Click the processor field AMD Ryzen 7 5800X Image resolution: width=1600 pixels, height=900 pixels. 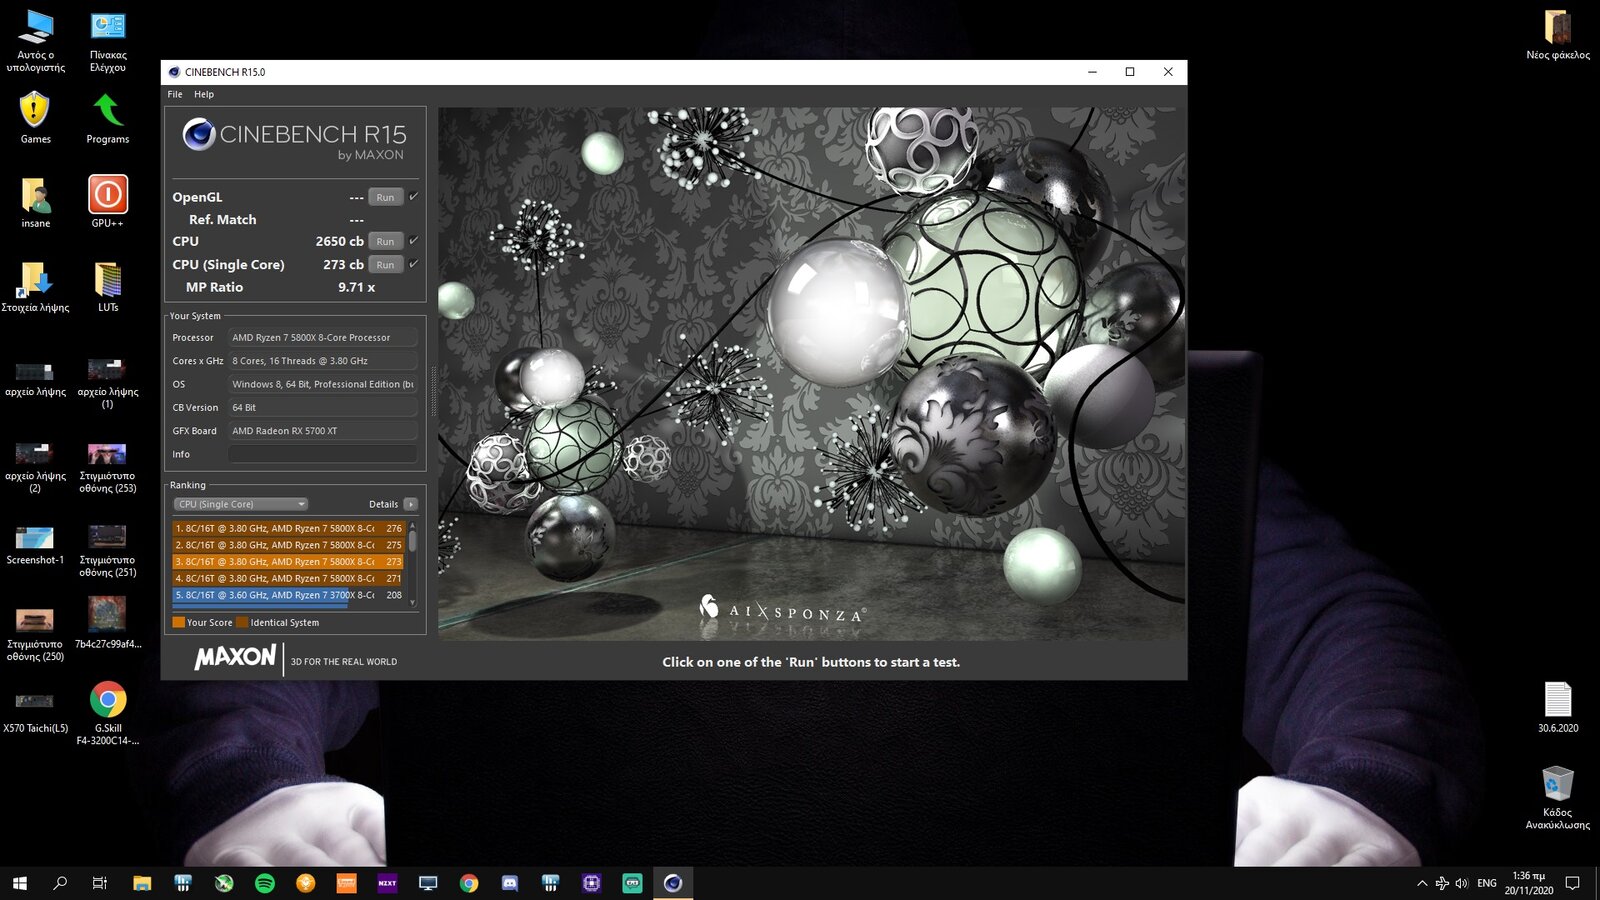(x=322, y=337)
